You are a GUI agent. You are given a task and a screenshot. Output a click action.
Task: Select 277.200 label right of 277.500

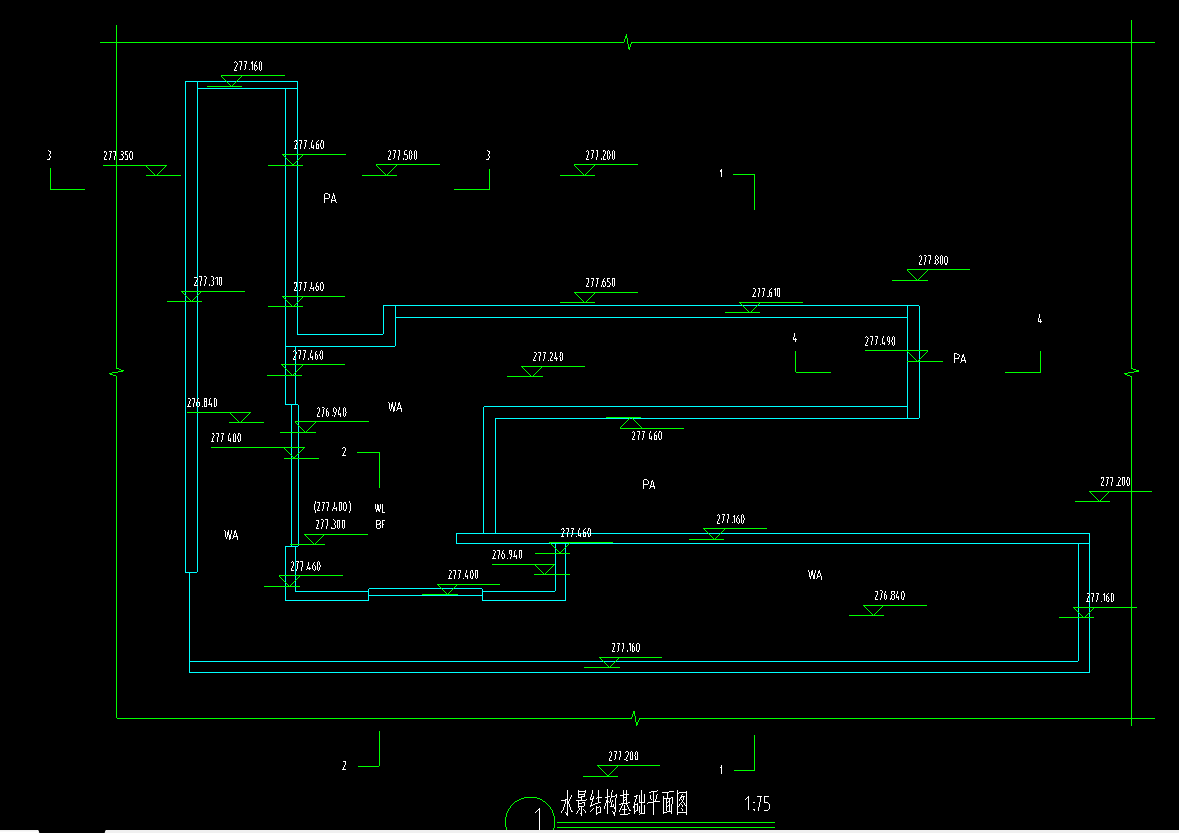pyautogui.click(x=600, y=155)
